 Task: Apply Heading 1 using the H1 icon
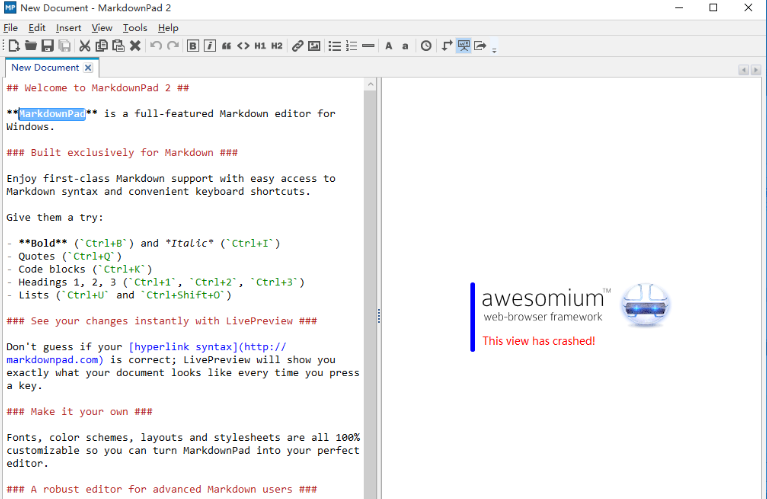(x=260, y=46)
